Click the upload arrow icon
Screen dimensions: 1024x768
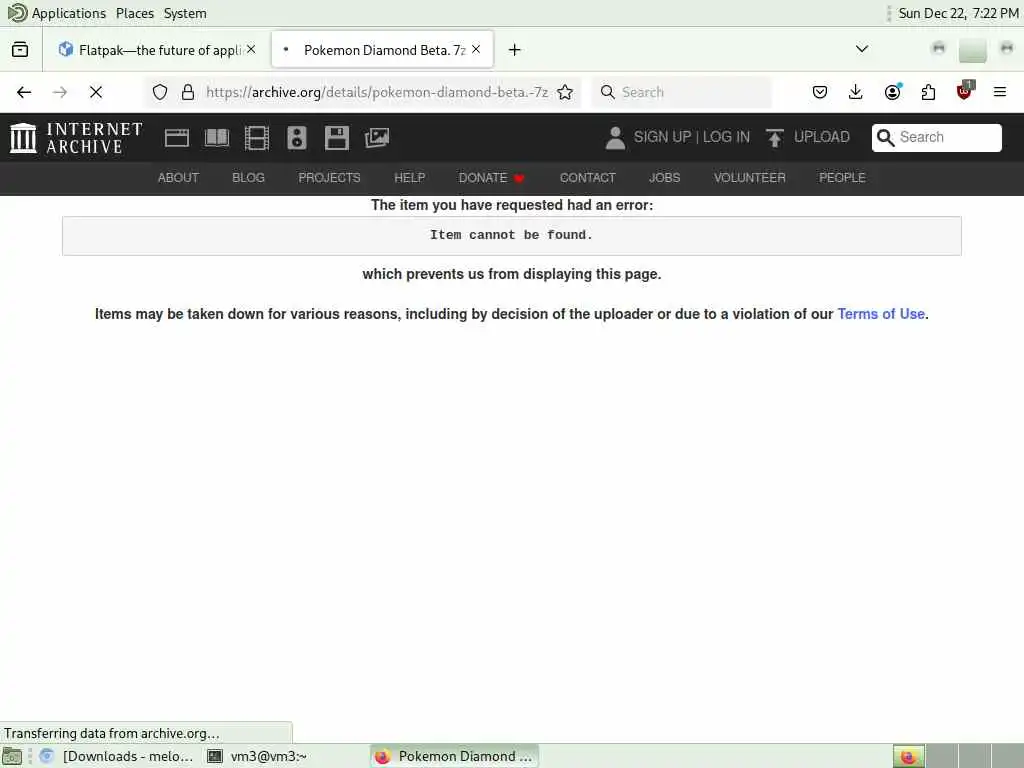[x=775, y=138]
